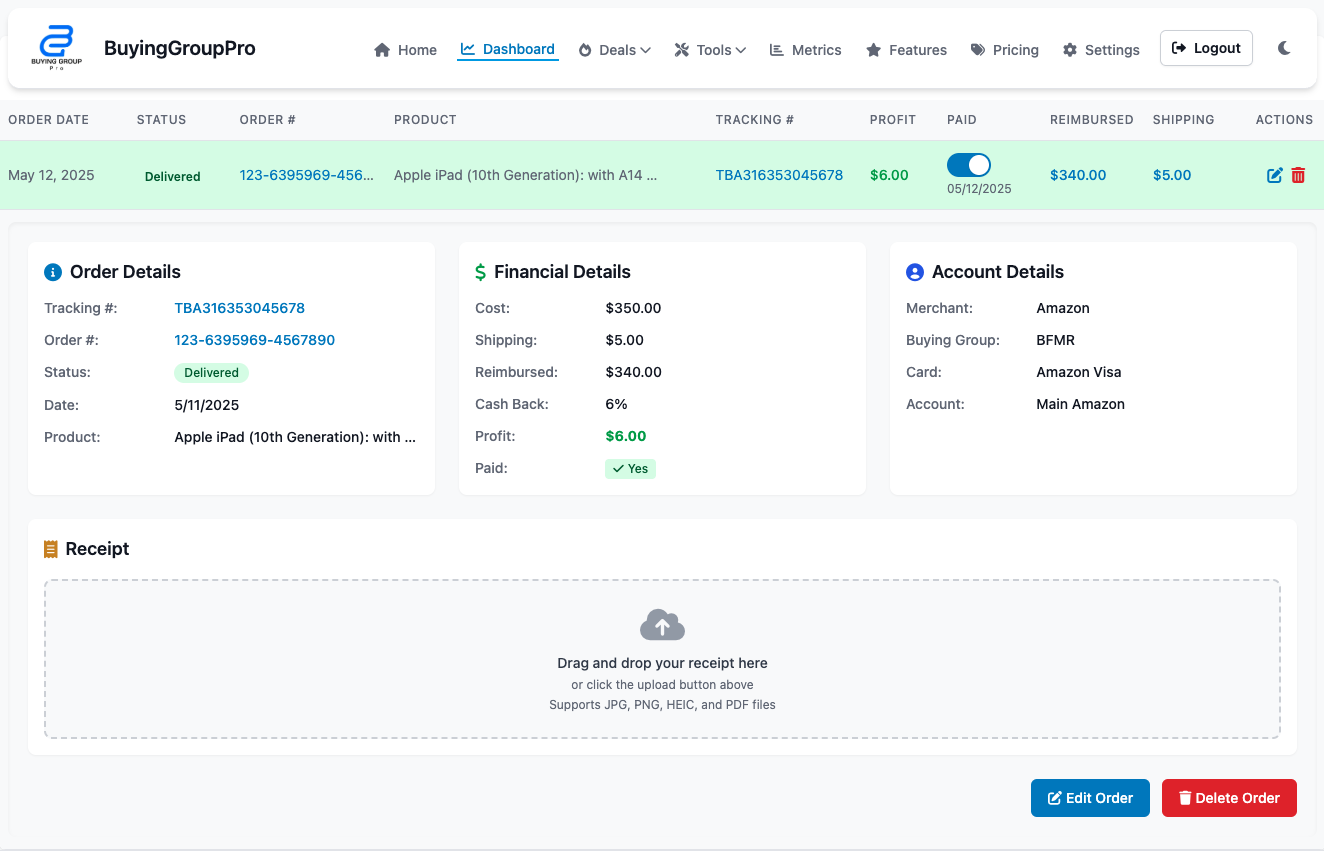Viewport: 1324px width, 852px height.
Task: Open tracking link in the table row
Action: tap(779, 175)
